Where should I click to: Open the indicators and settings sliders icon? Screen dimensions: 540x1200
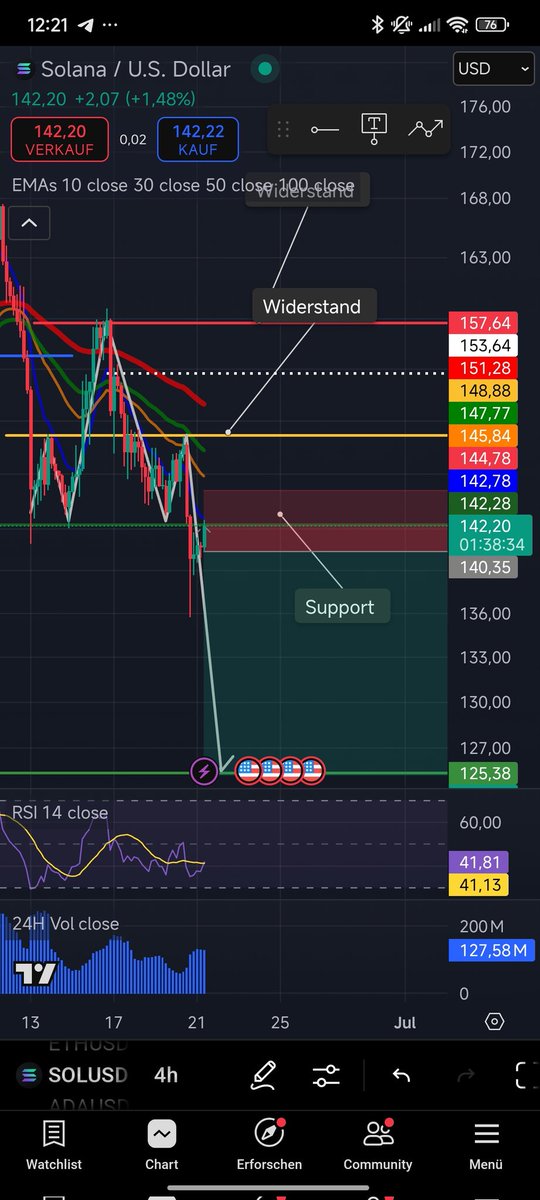pyautogui.click(x=326, y=1075)
